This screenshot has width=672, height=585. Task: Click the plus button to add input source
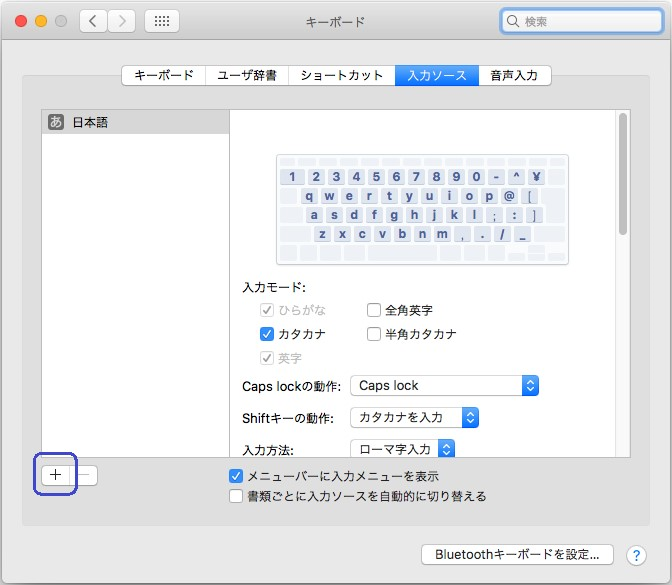pyautogui.click(x=56, y=476)
